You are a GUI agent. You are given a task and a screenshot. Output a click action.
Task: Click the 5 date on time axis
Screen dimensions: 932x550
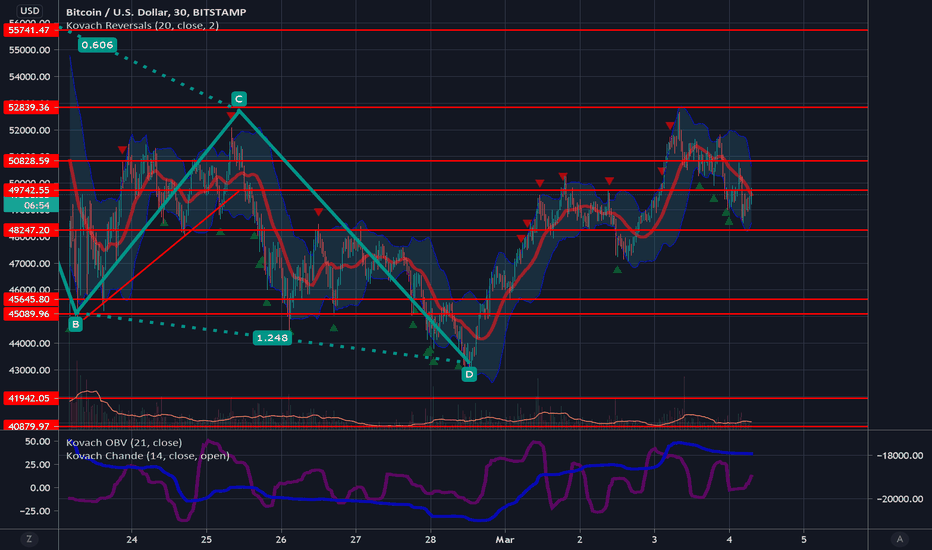(804, 539)
